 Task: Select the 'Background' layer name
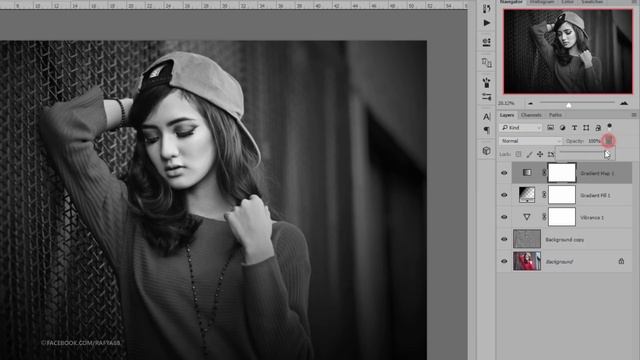point(559,262)
